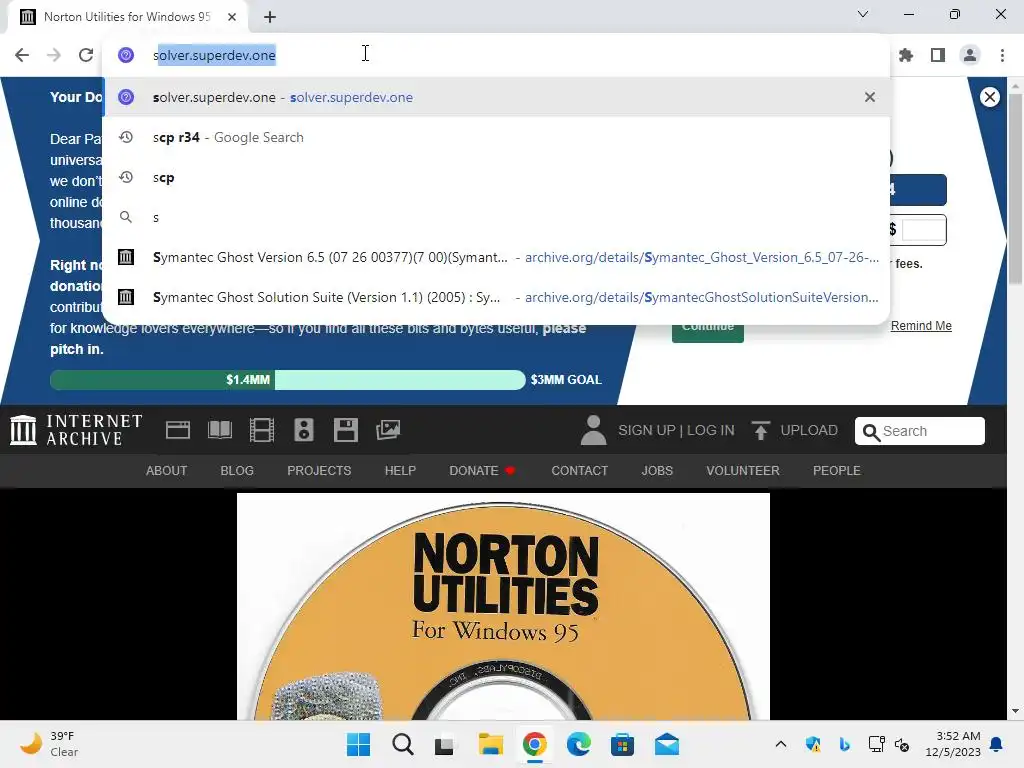This screenshot has height=768, width=1024.
Task: Open Microsoft Store from the taskbar
Action: click(622, 744)
